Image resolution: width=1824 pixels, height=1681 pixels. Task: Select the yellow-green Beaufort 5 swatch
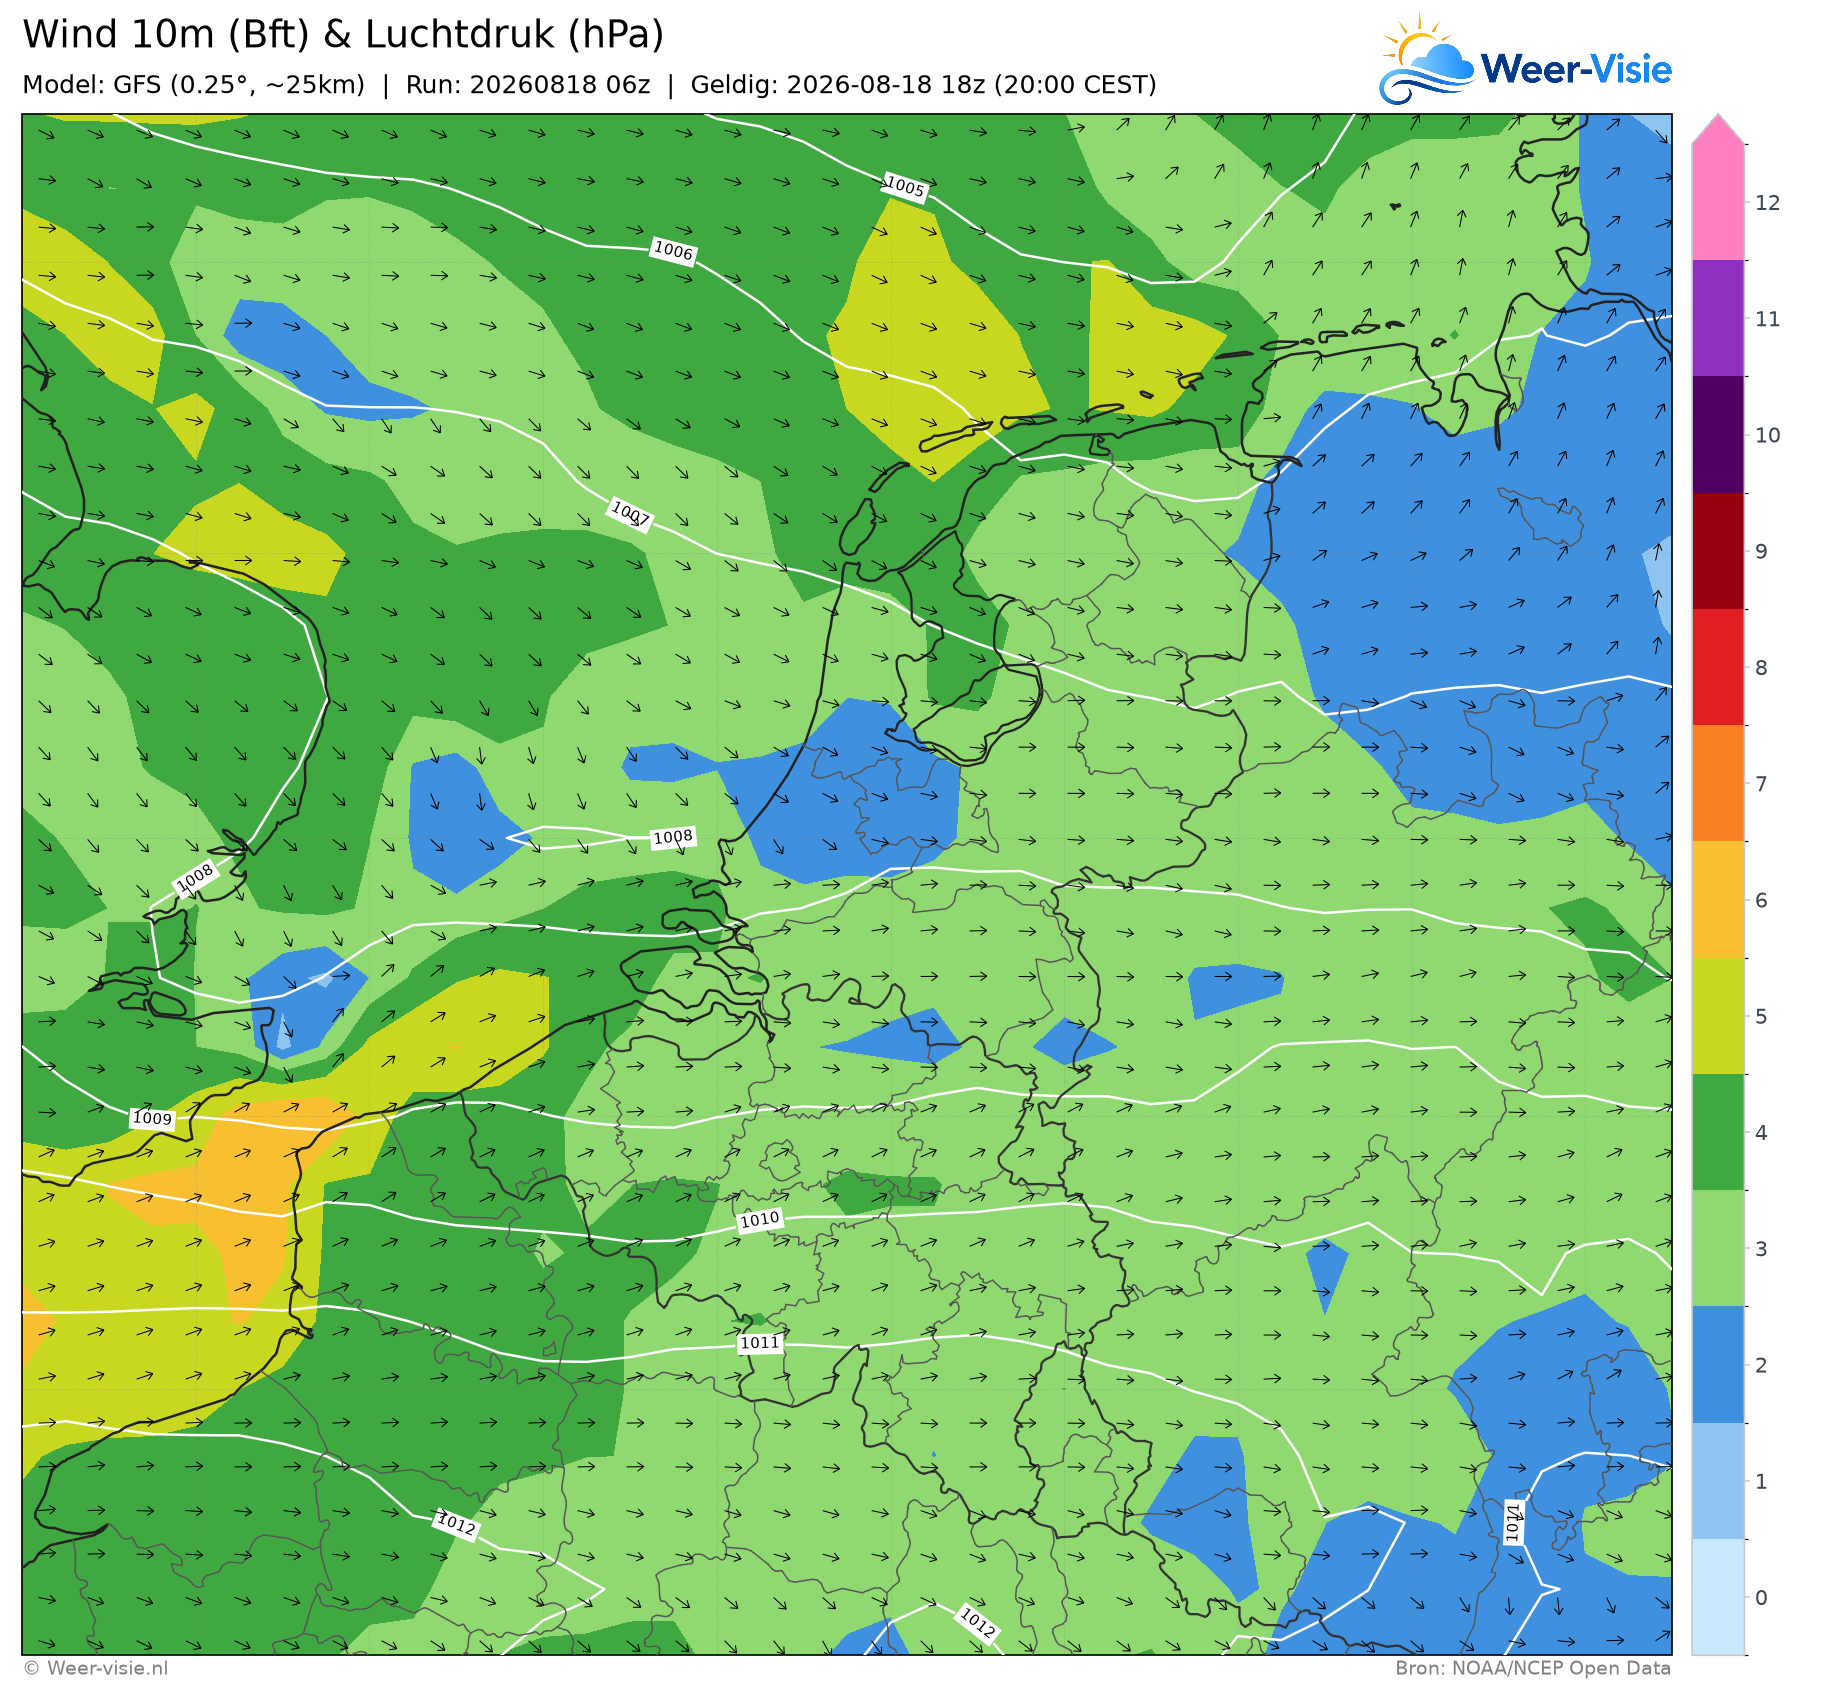tap(1718, 1016)
